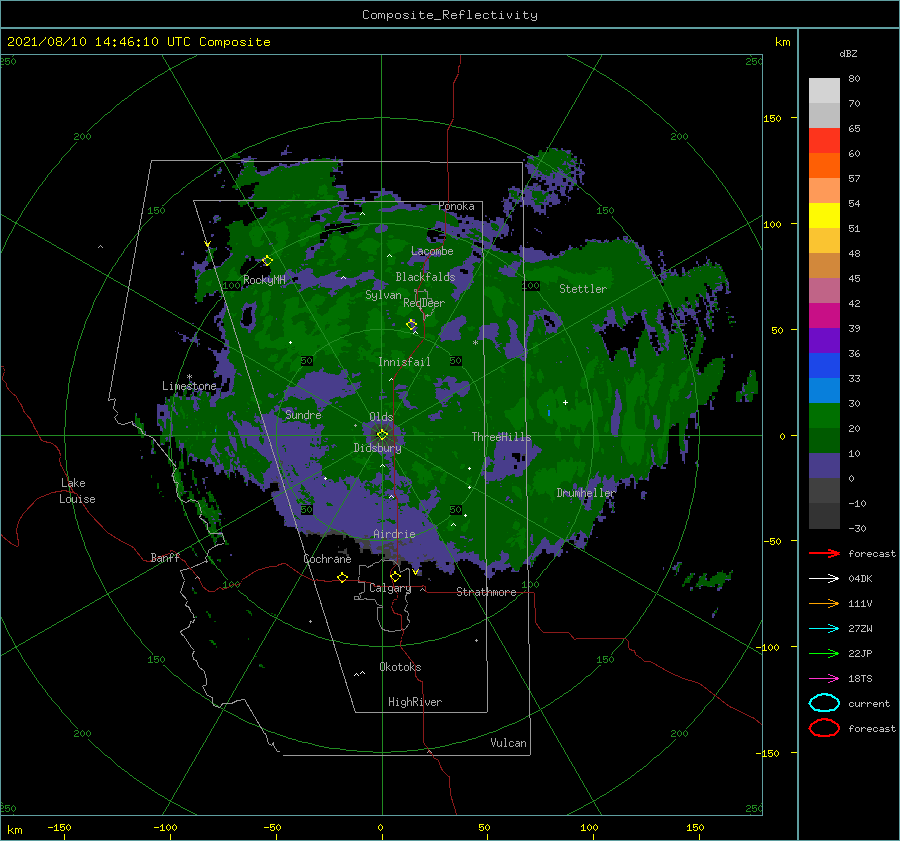Click the red forecast arrow in legend
Viewport: 900px width, 841px height.
click(824, 553)
